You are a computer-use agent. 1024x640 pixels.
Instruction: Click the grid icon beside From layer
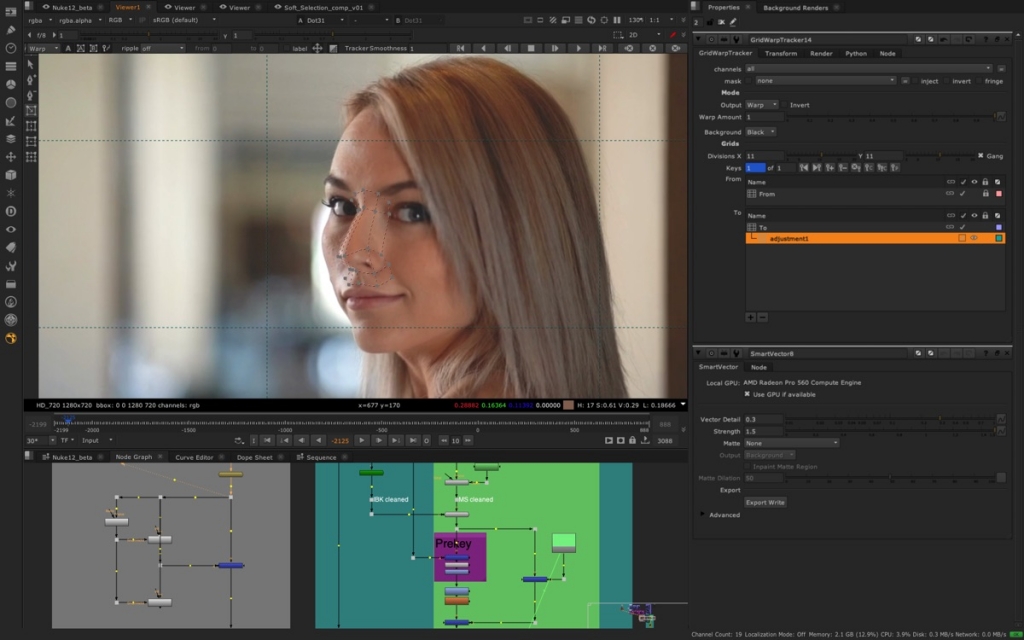click(752, 194)
